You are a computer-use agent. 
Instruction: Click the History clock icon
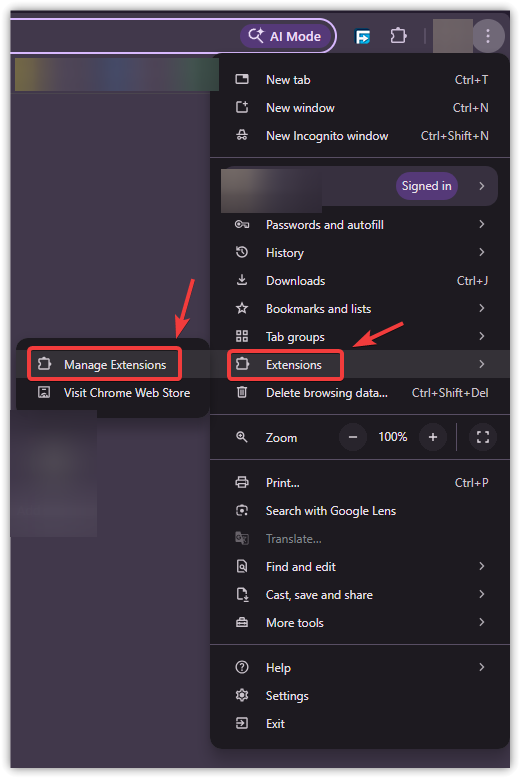242,252
